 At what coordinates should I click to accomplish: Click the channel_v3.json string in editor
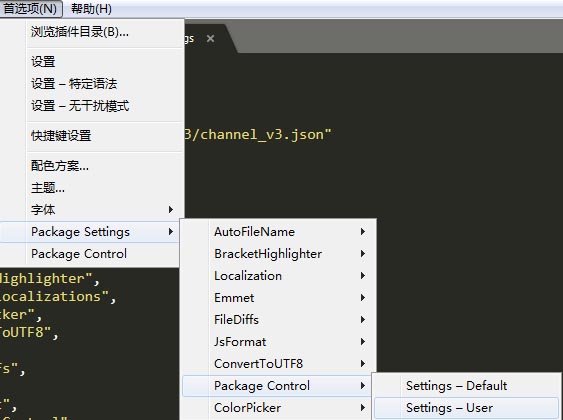257,135
